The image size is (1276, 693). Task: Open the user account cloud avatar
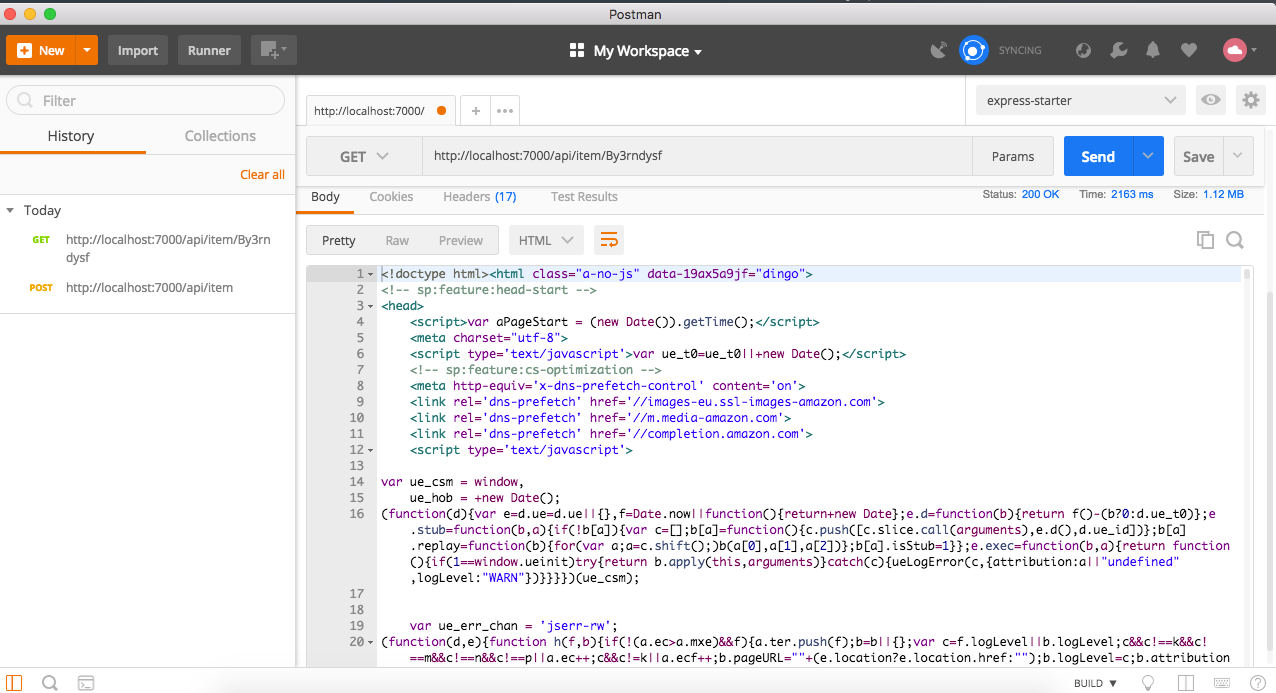point(1234,50)
